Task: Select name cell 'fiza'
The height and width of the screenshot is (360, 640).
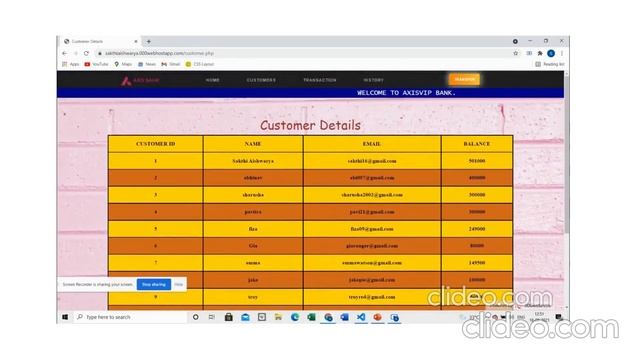Action: click(x=253, y=229)
